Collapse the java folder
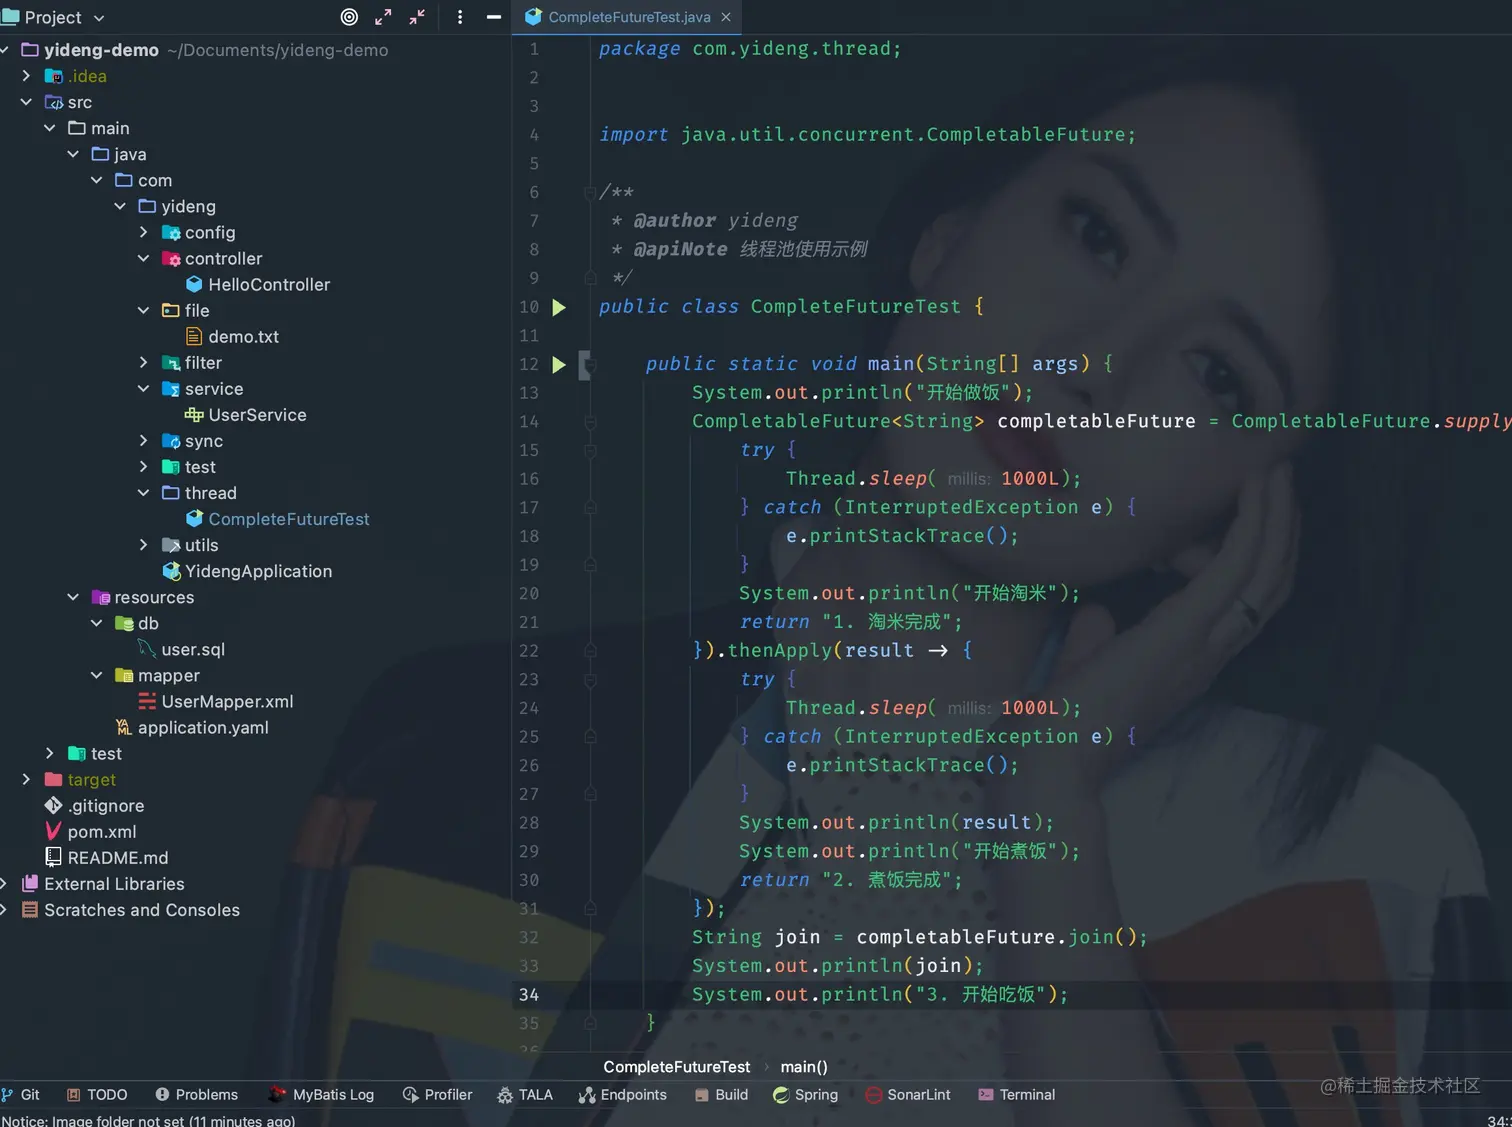Screen dimensions: 1512x1127 (73, 154)
